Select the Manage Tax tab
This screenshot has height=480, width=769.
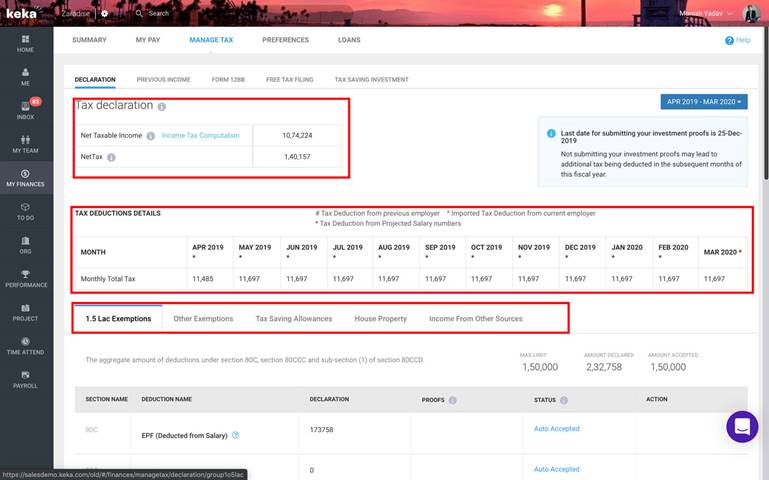coord(211,40)
